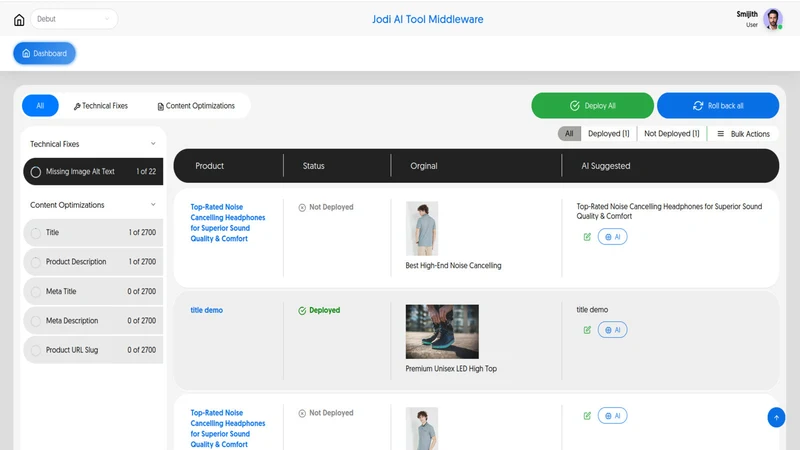The image size is (800, 450).
Task: Collapse the Technical Fixes section
Action: click(x=153, y=144)
